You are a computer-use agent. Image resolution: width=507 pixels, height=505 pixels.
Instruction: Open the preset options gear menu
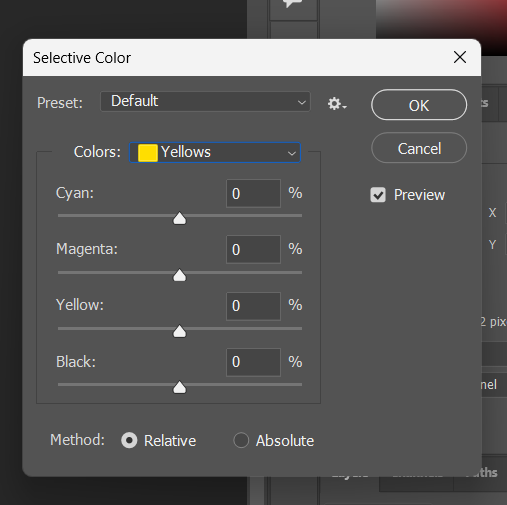coord(337,104)
